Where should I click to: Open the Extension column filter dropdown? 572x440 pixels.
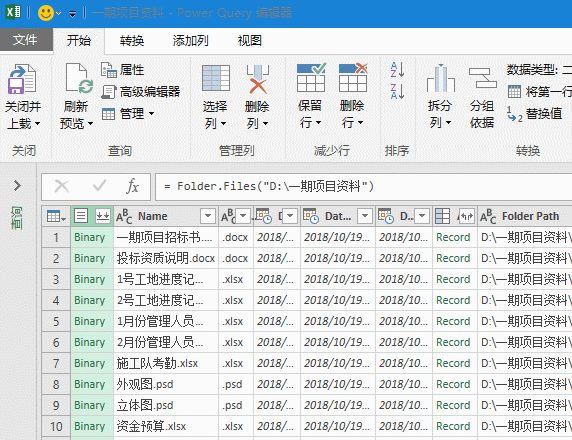point(243,216)
